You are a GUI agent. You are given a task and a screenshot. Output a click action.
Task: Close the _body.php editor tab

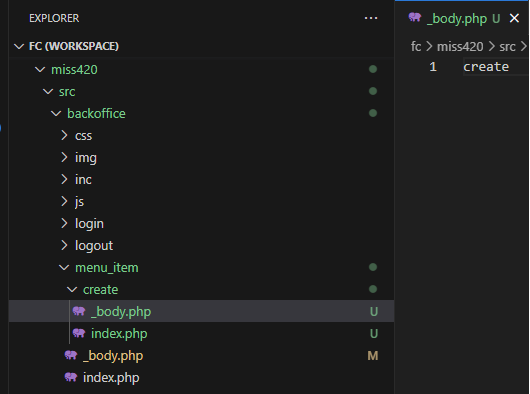(x=514, y=18)
